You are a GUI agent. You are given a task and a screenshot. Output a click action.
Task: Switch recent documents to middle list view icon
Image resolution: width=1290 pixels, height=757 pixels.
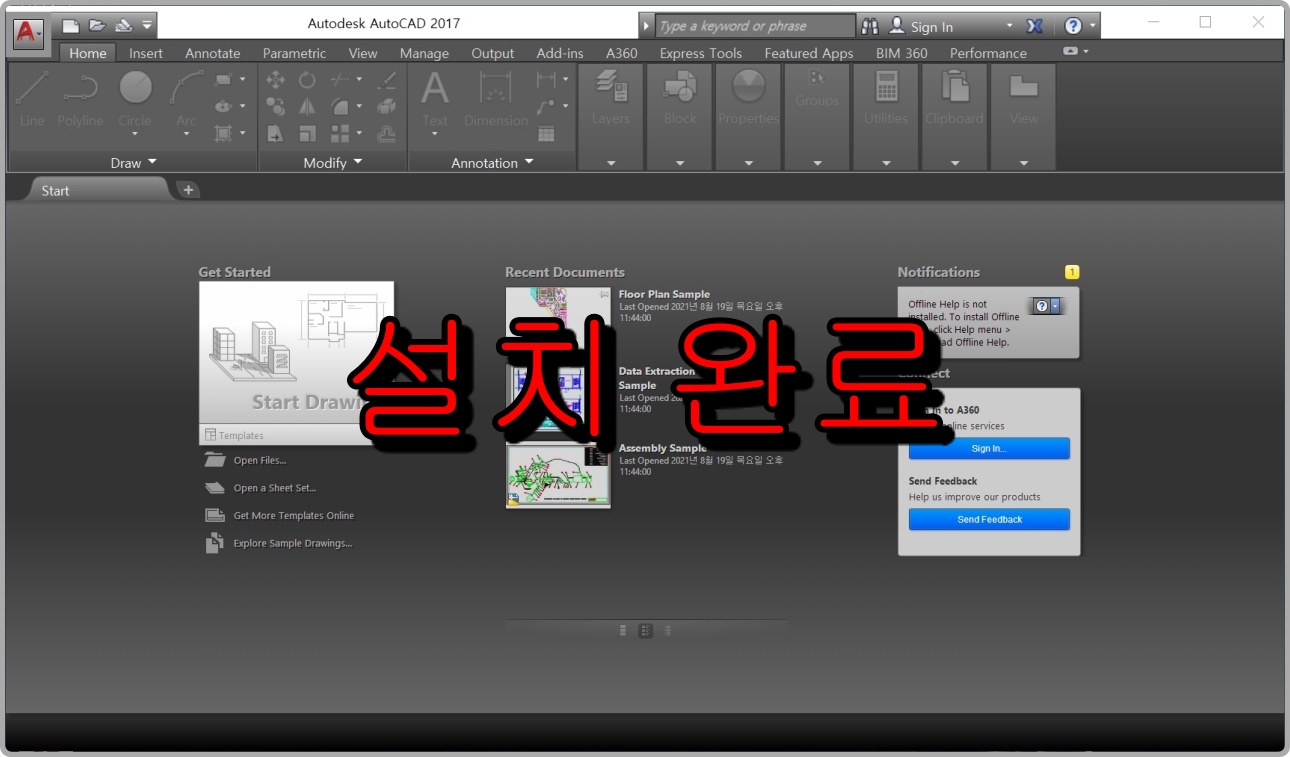click(x=646, y=630)
